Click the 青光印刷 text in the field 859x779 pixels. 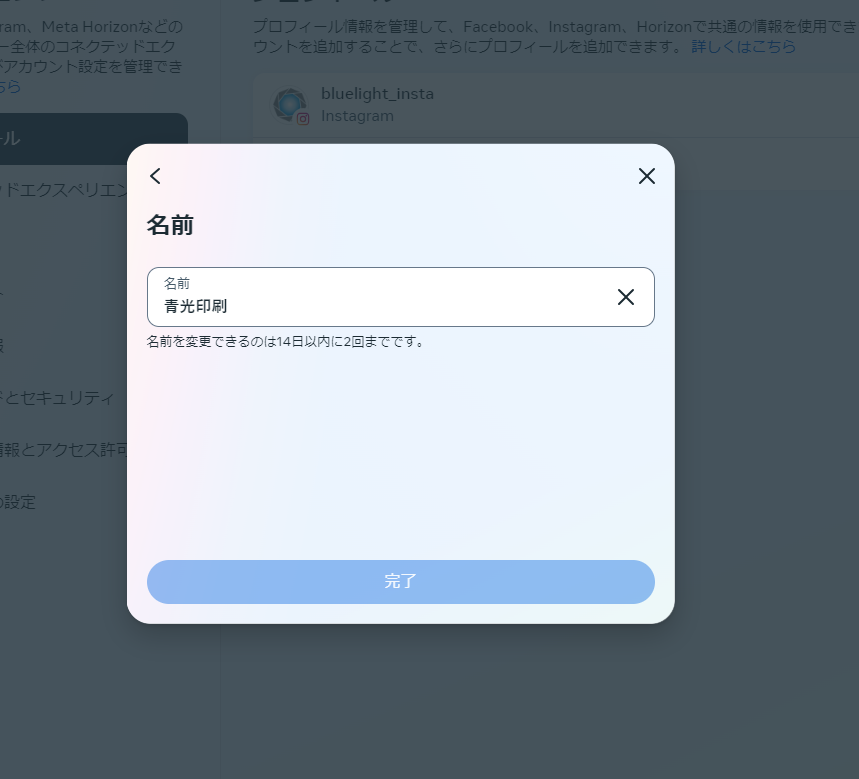point(196,306)
